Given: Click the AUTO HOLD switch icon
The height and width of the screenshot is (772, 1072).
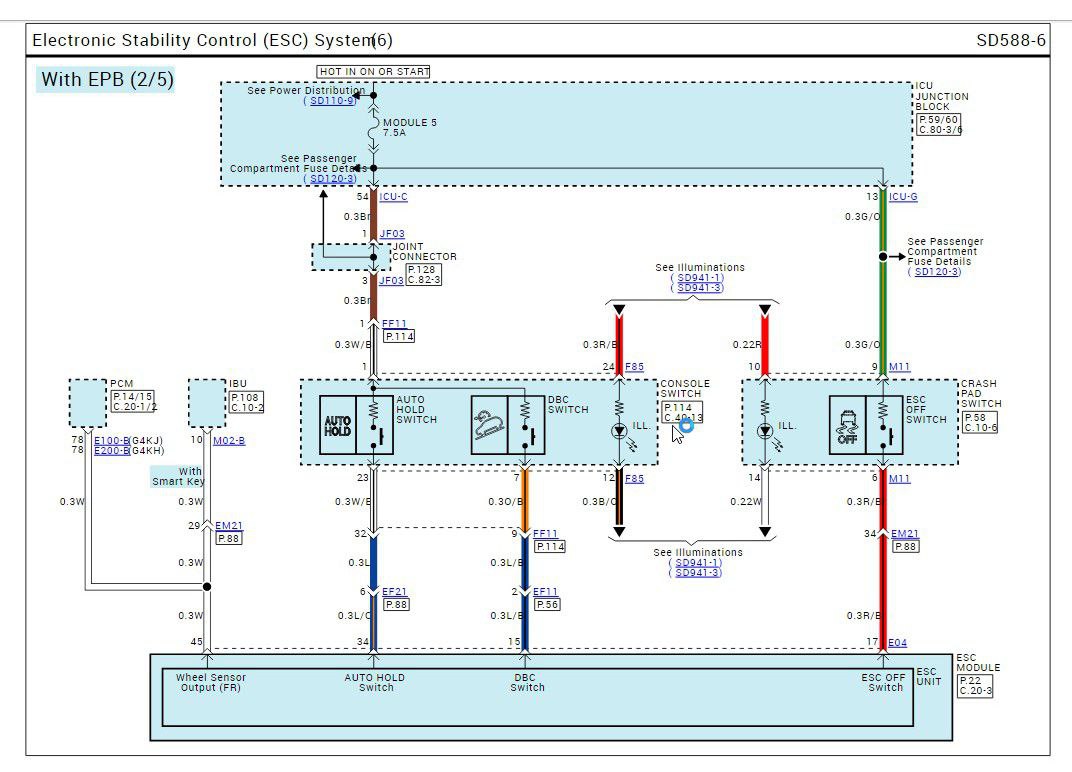Looking at the screenshot, I should (x=338, y=426).
